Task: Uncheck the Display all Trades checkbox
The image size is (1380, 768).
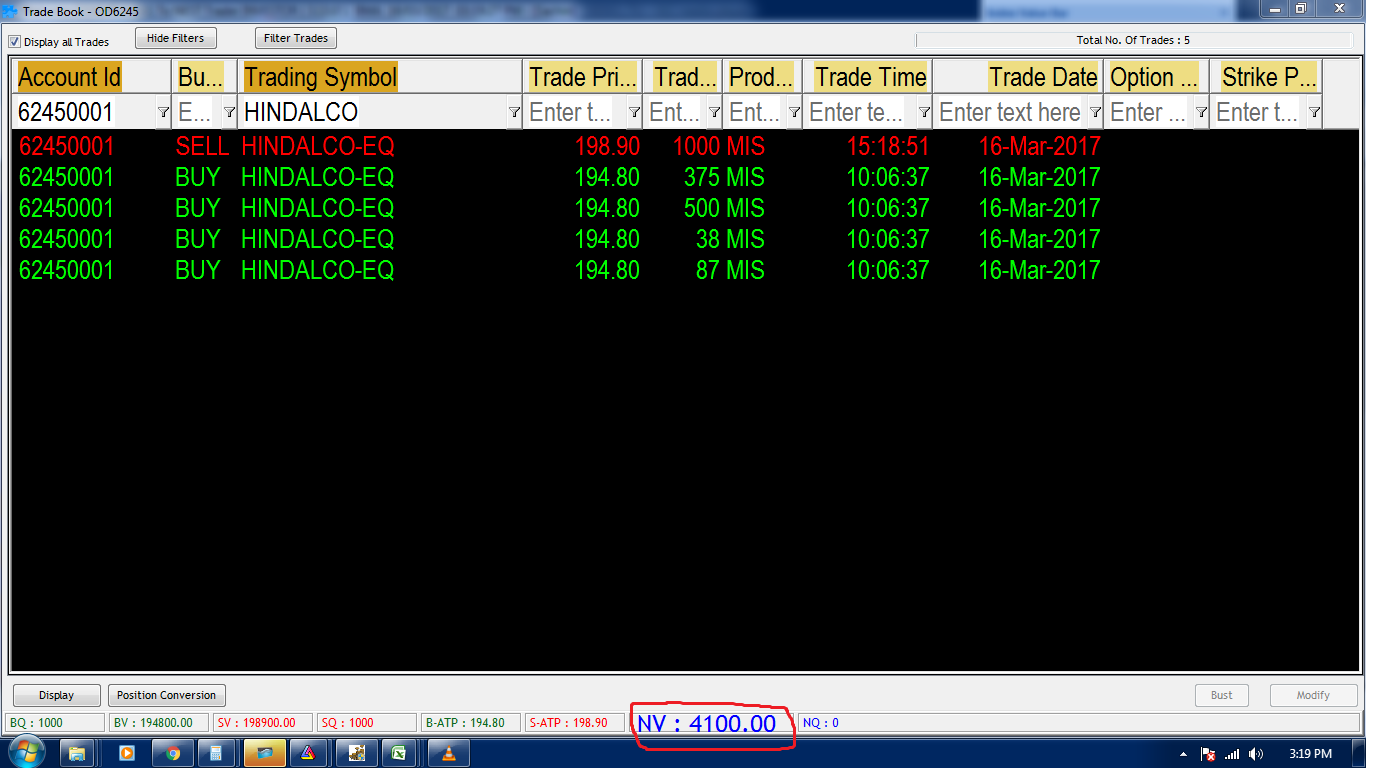Action: [x=15, y=42]
